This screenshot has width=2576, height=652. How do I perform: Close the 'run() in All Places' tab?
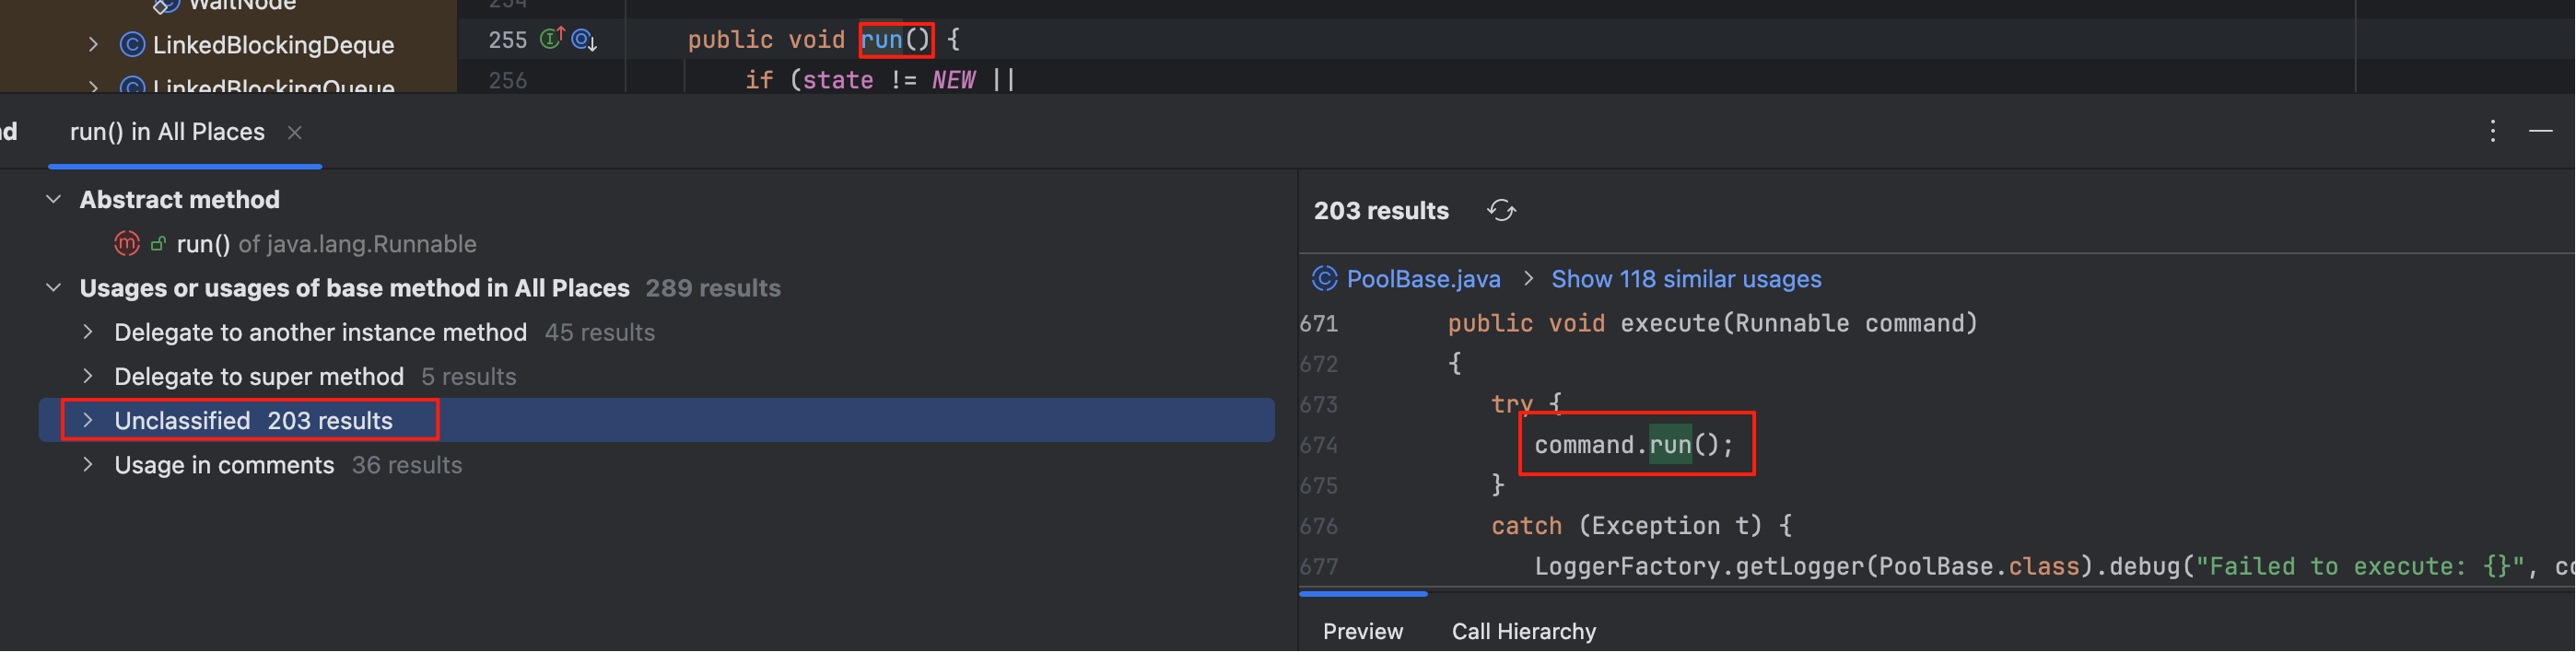(295, 133)
